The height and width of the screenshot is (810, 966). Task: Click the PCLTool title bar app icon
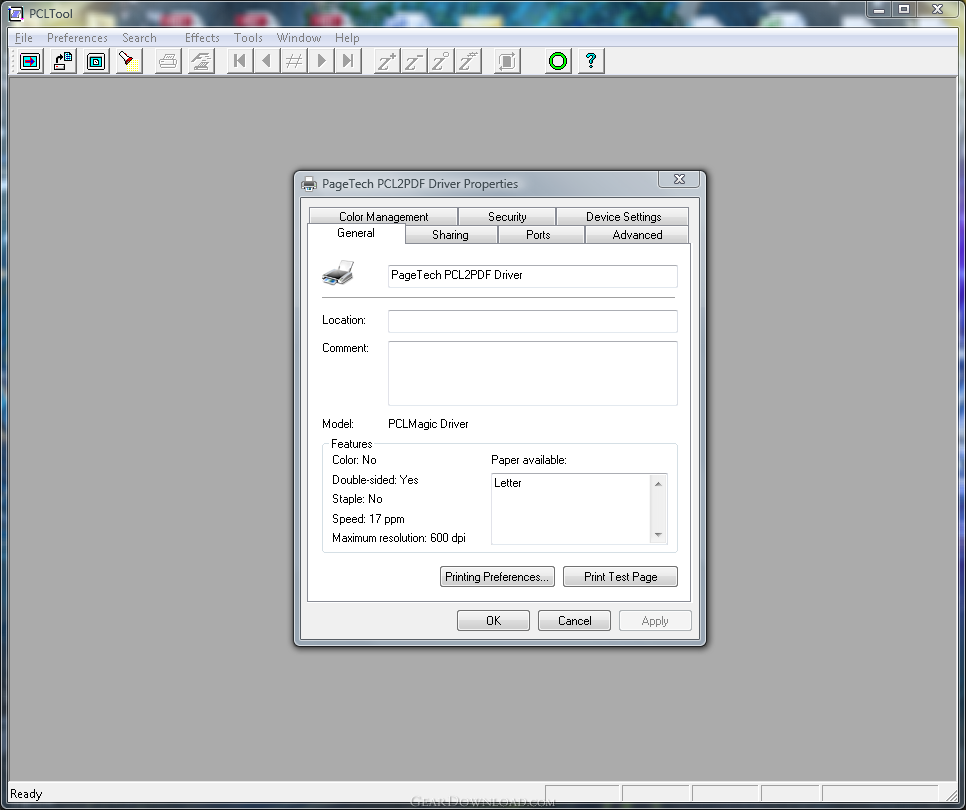tap(16, 13)
